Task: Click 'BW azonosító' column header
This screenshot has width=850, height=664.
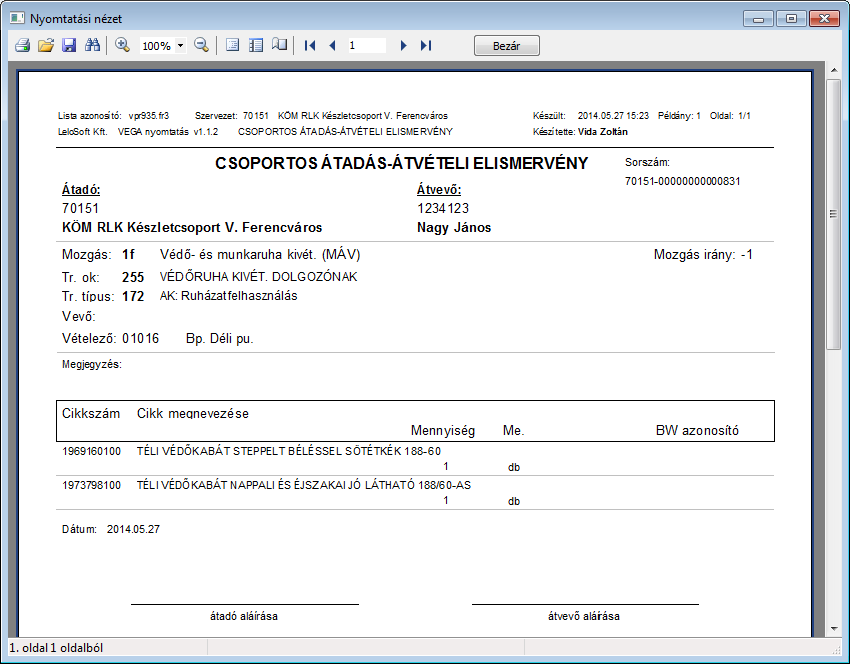Action: pyautogui.click(x=697, y=430)
